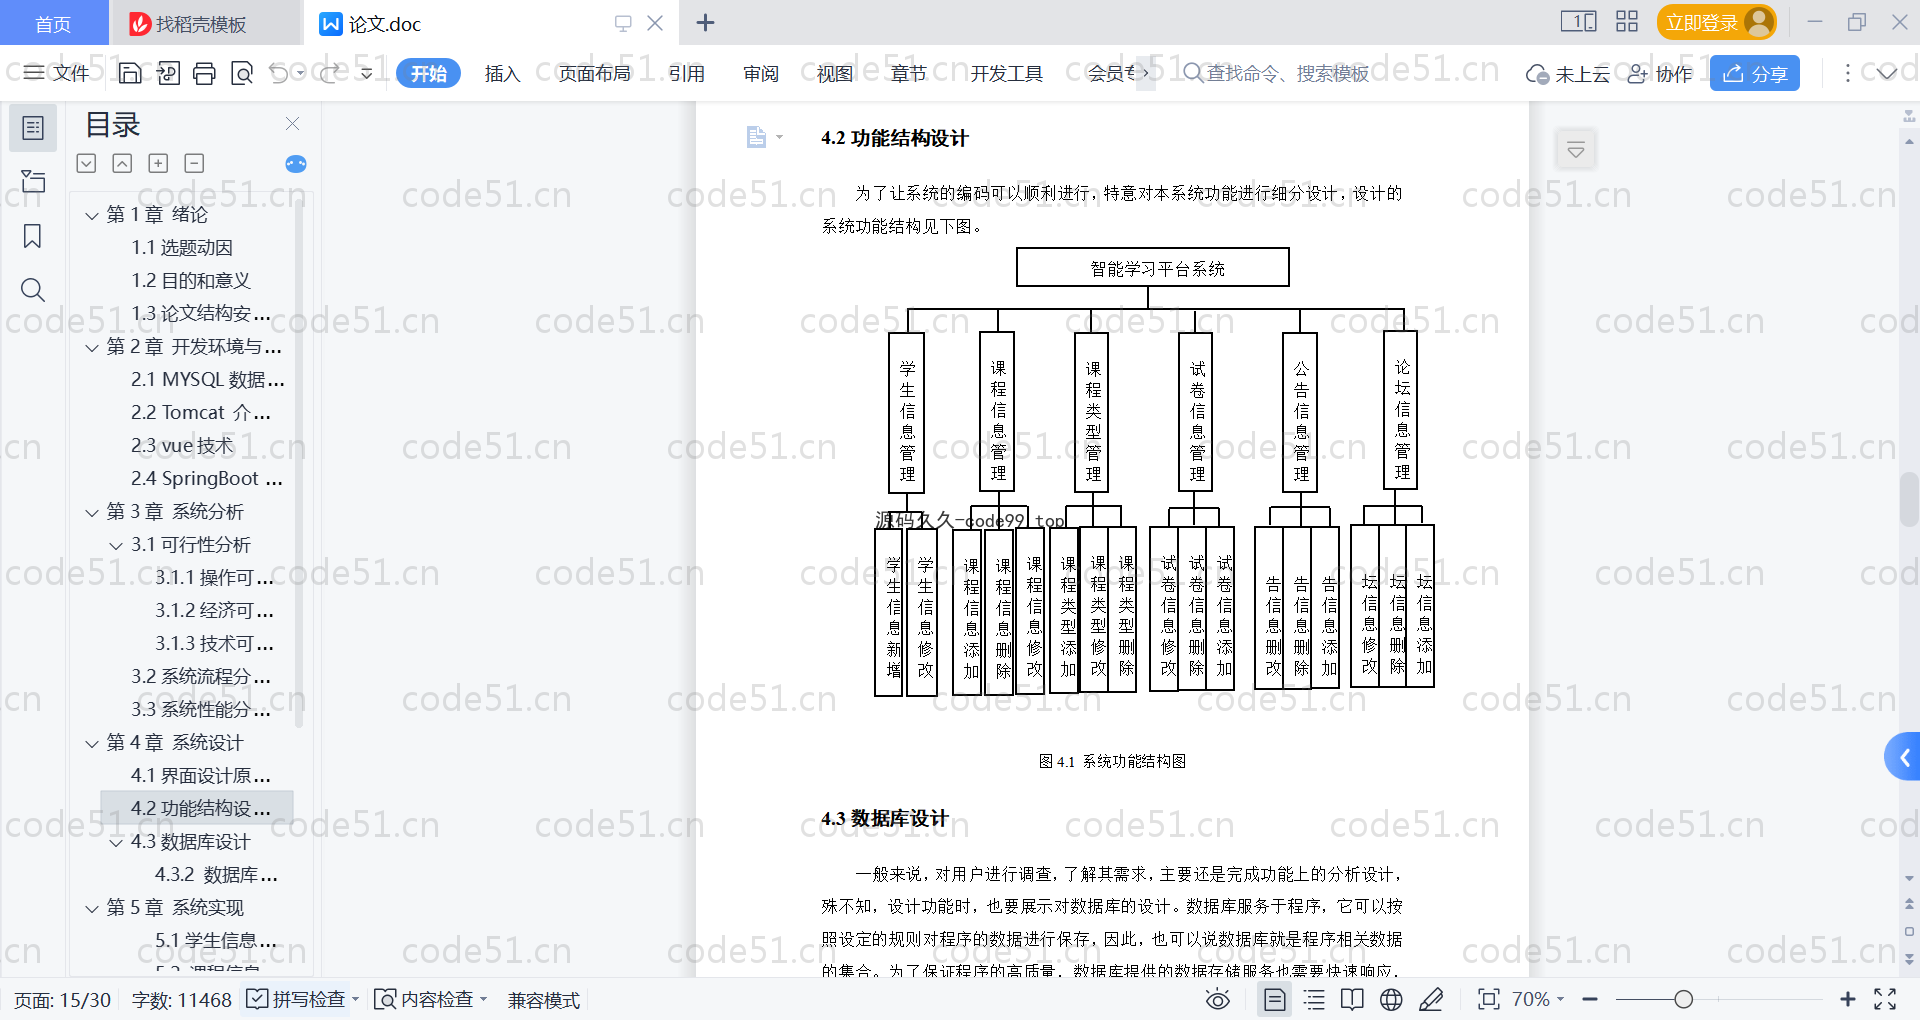Click zoom in plus button
The width and height of the screenshot is (1920, 1020).
click(x=1847, y=999)
